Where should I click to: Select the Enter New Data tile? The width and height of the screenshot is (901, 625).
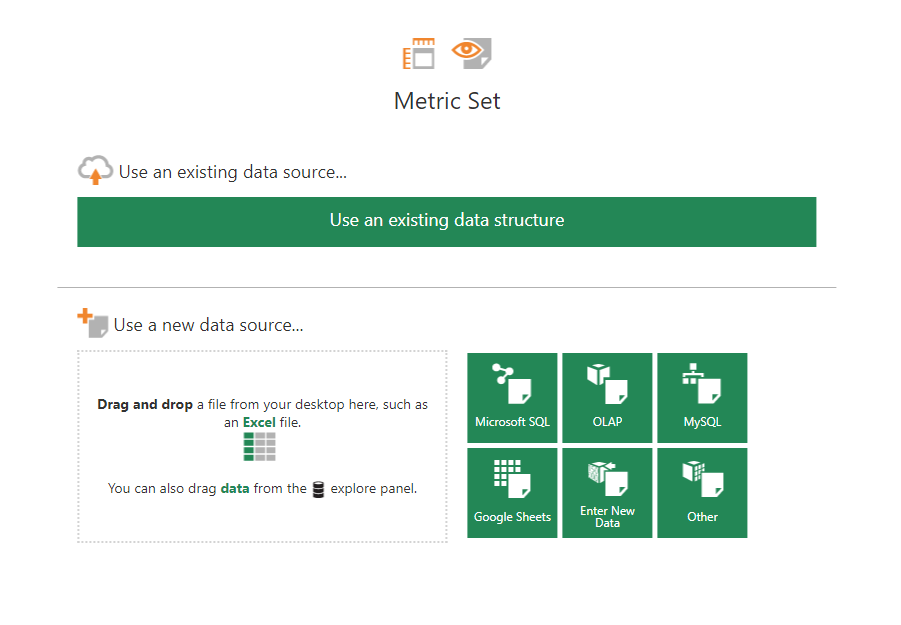pos(607,493)
